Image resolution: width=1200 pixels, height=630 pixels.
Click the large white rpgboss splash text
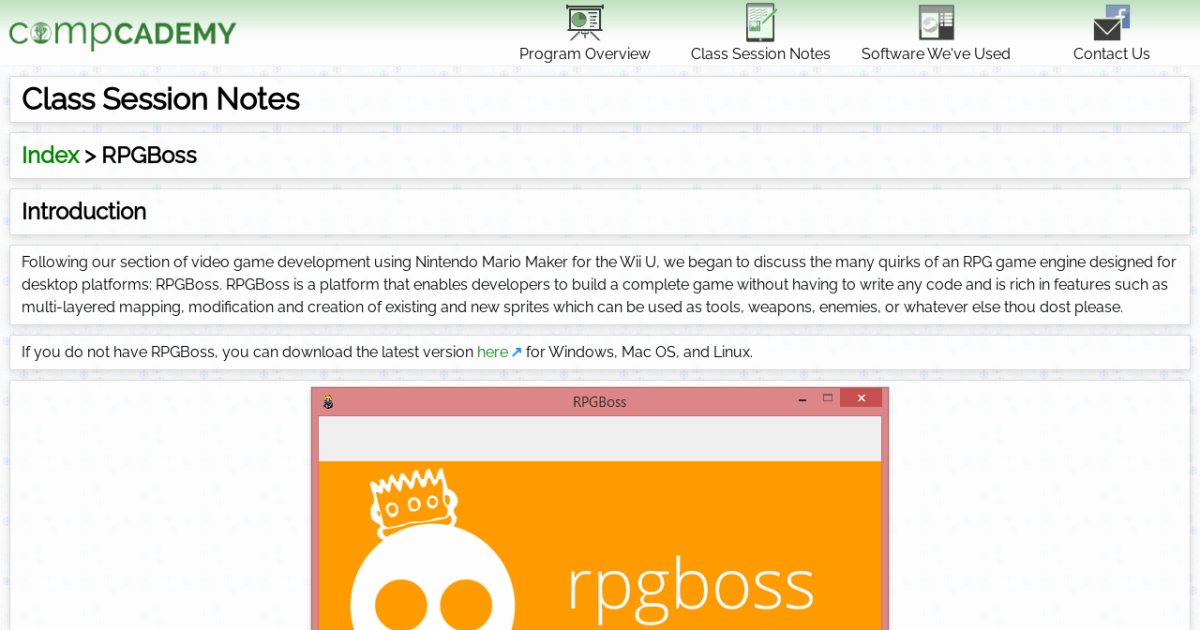pos(690,585)
